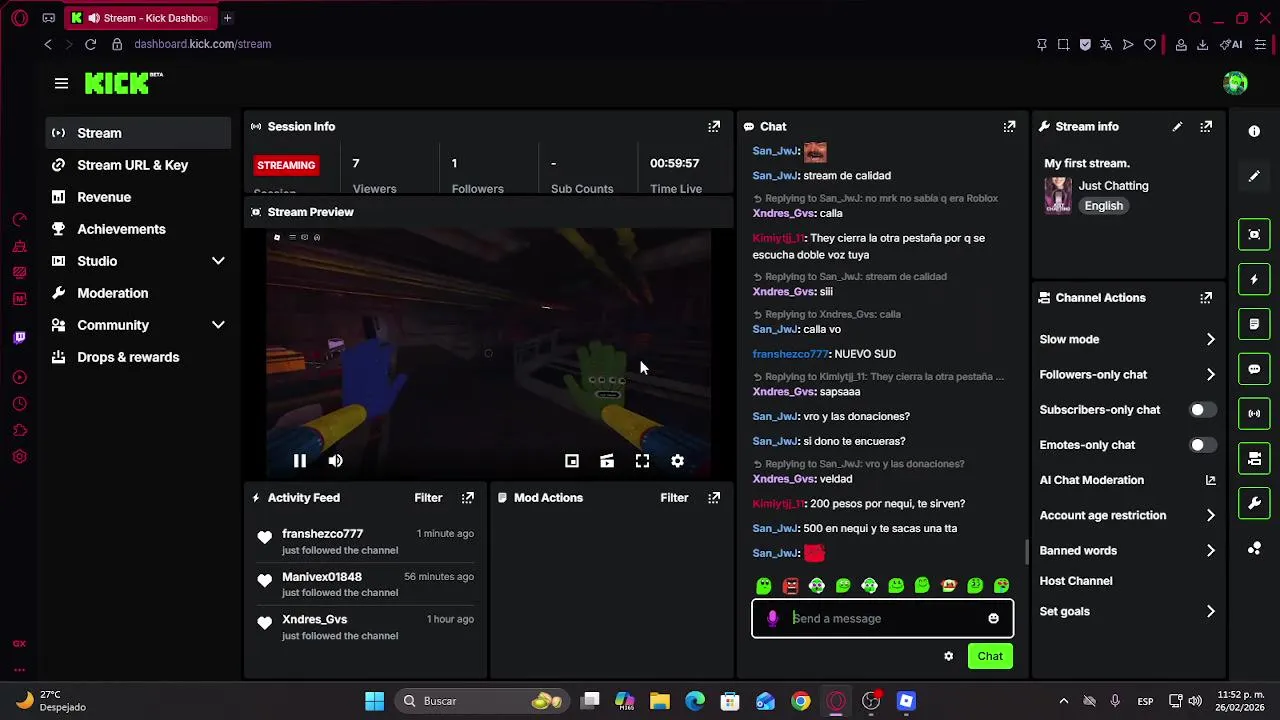Screen dimensions: 1280x720
Task: Toggle Subscribers-only chat switch
Action: (x=1202, y=410)
